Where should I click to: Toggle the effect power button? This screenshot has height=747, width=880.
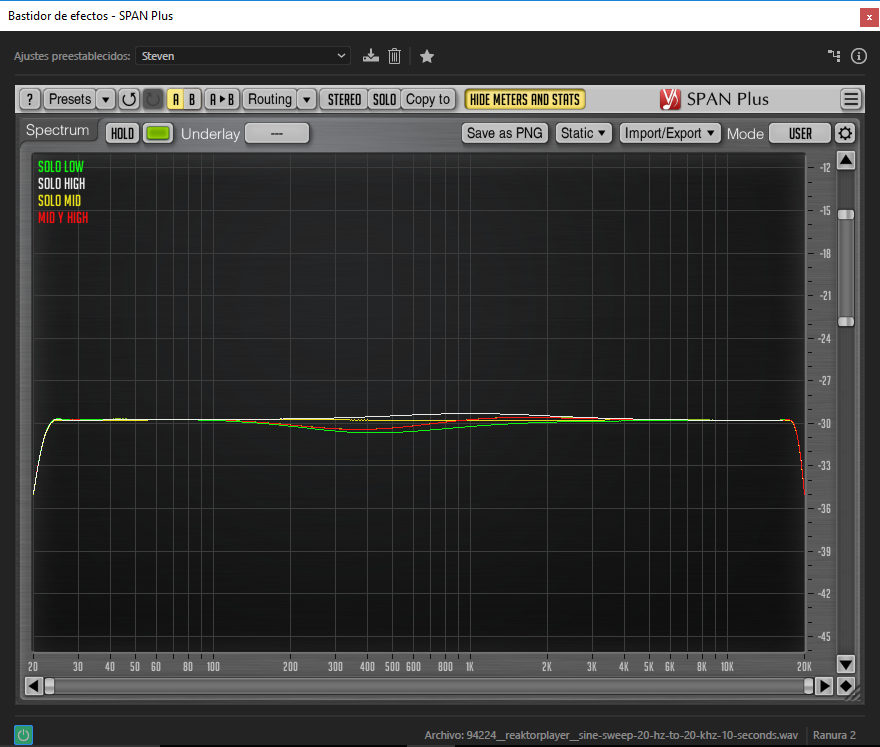click(x=23, y=735)
